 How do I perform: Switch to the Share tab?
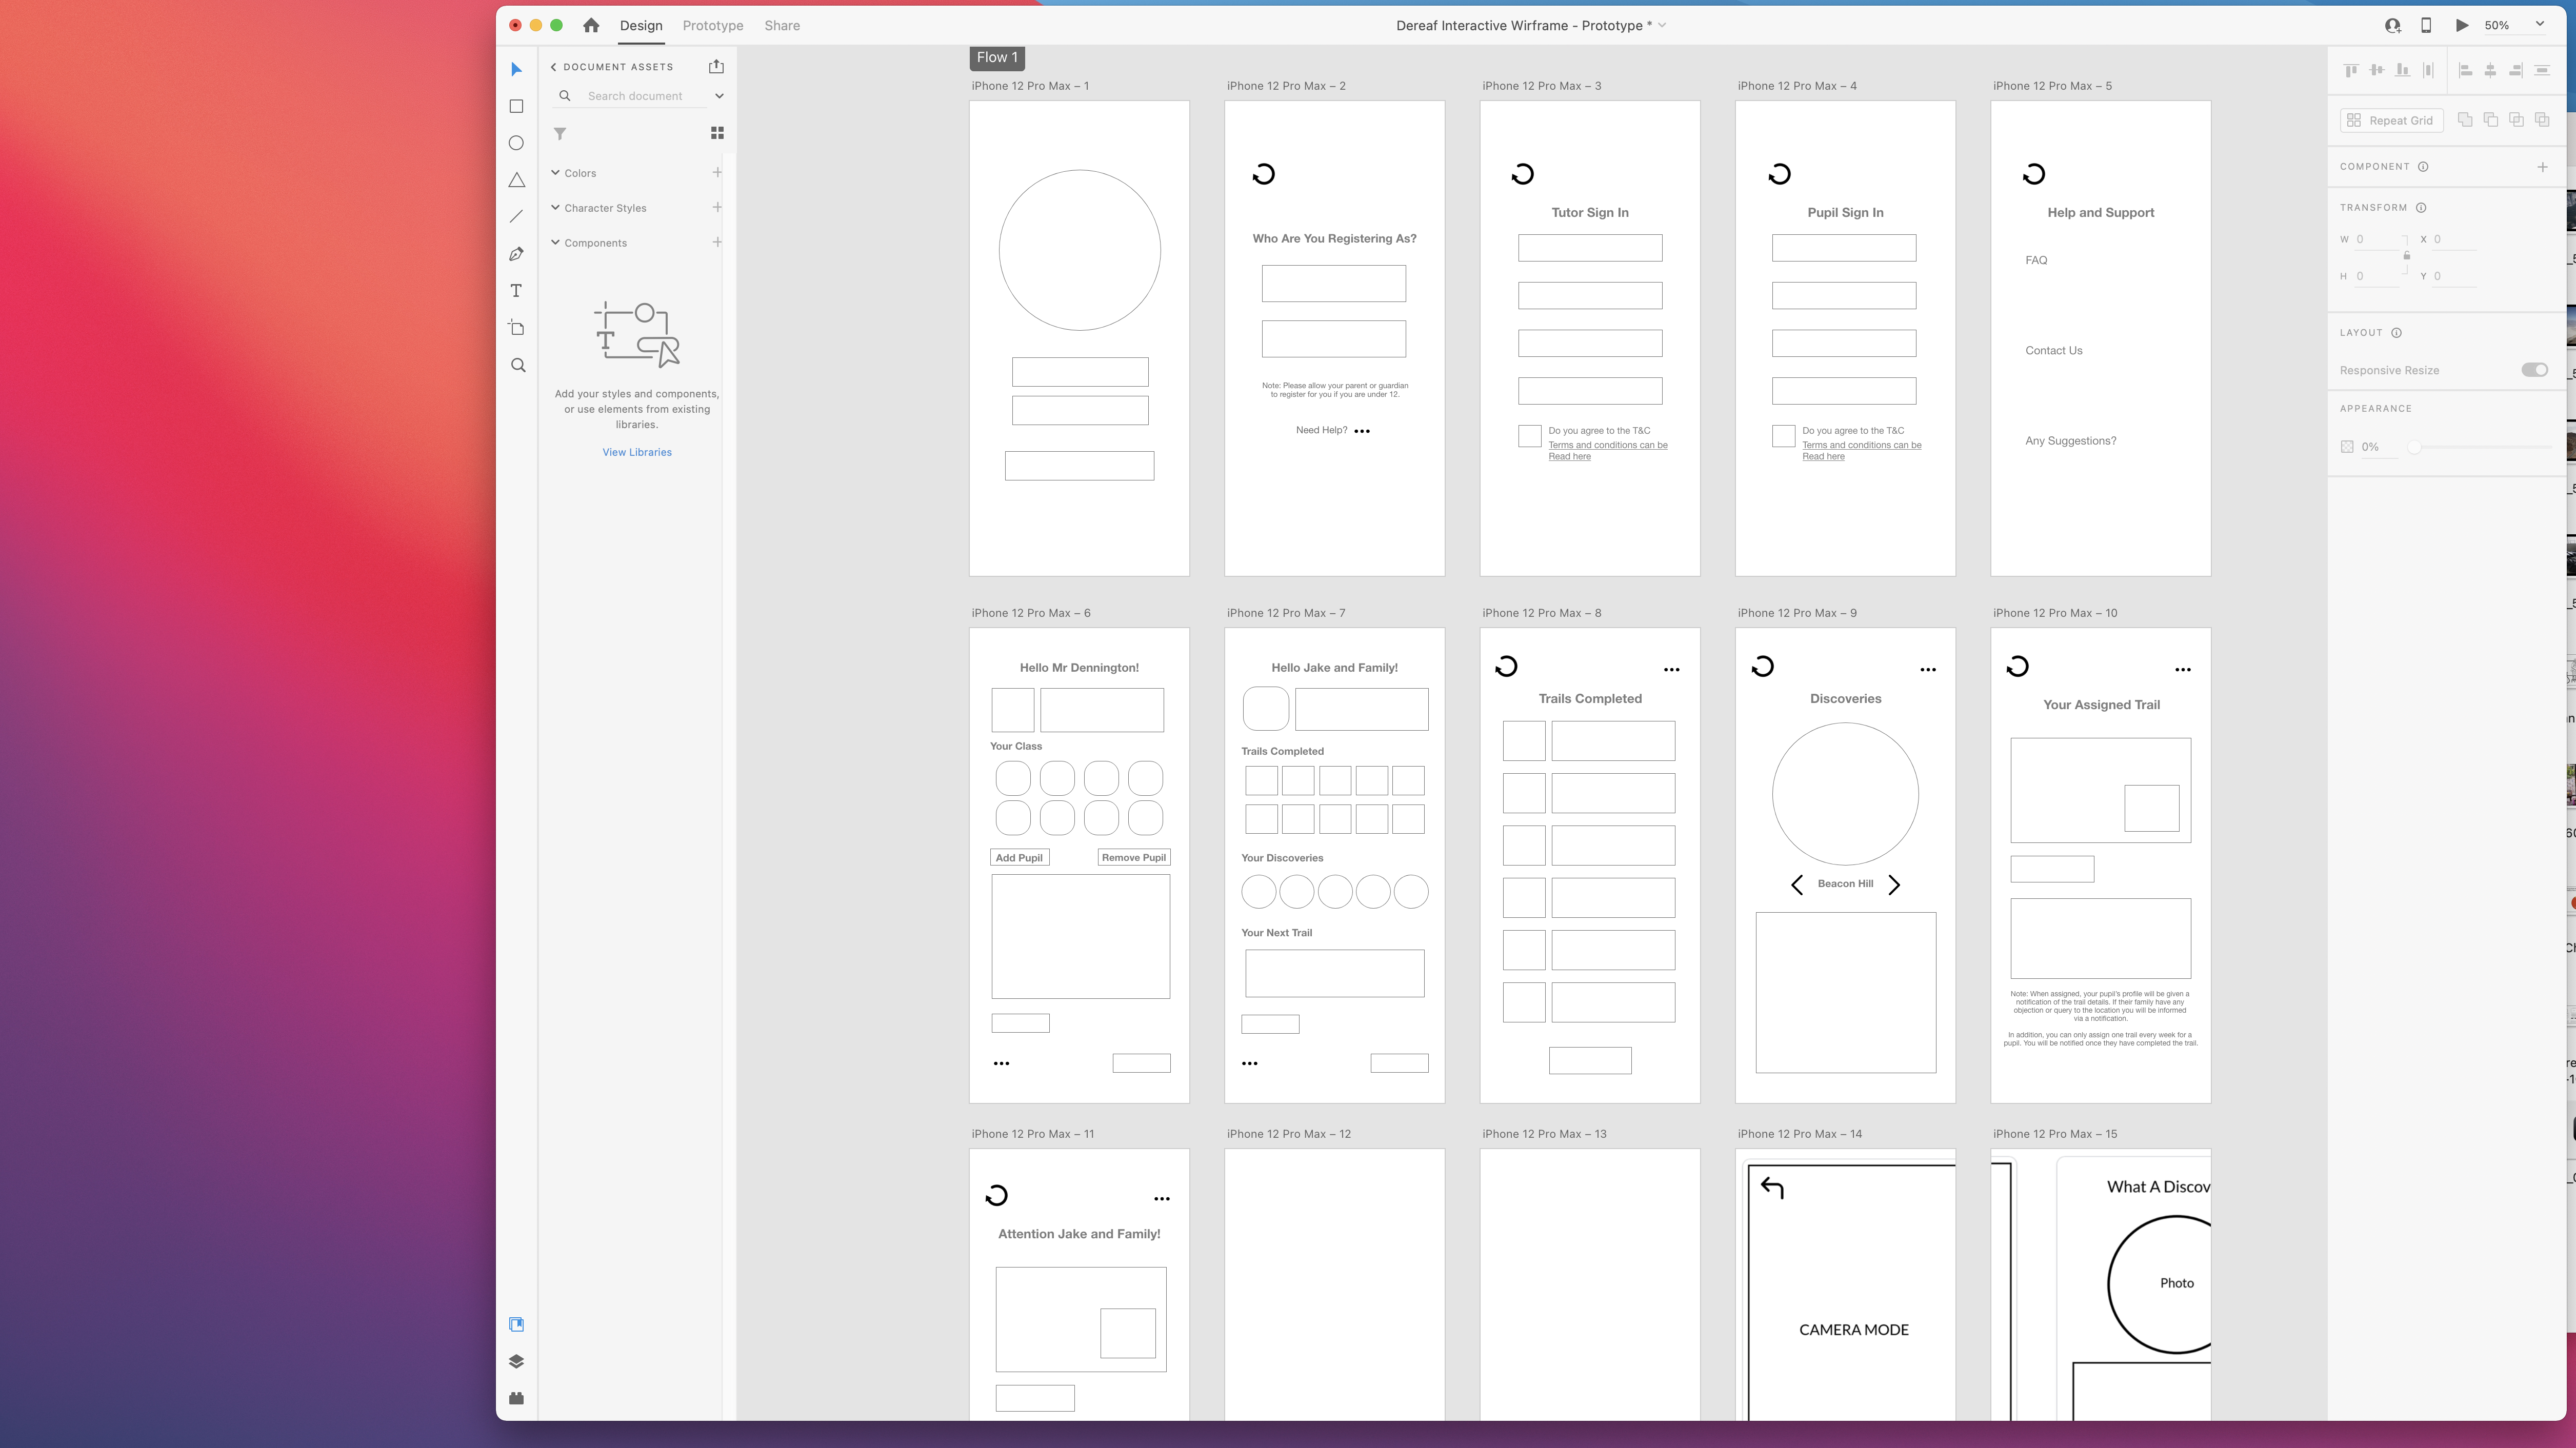(781, 25)
